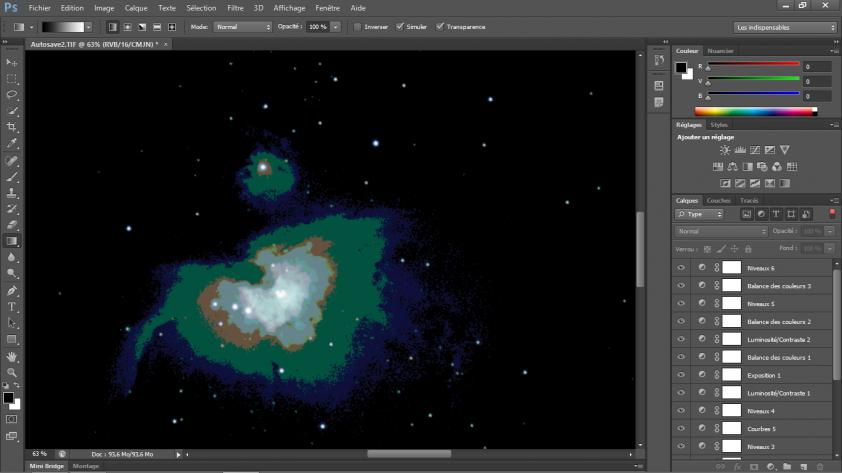Open the Les indispensables workspace dropdown
The image size is (842, 473).
[x=785, y=27]
